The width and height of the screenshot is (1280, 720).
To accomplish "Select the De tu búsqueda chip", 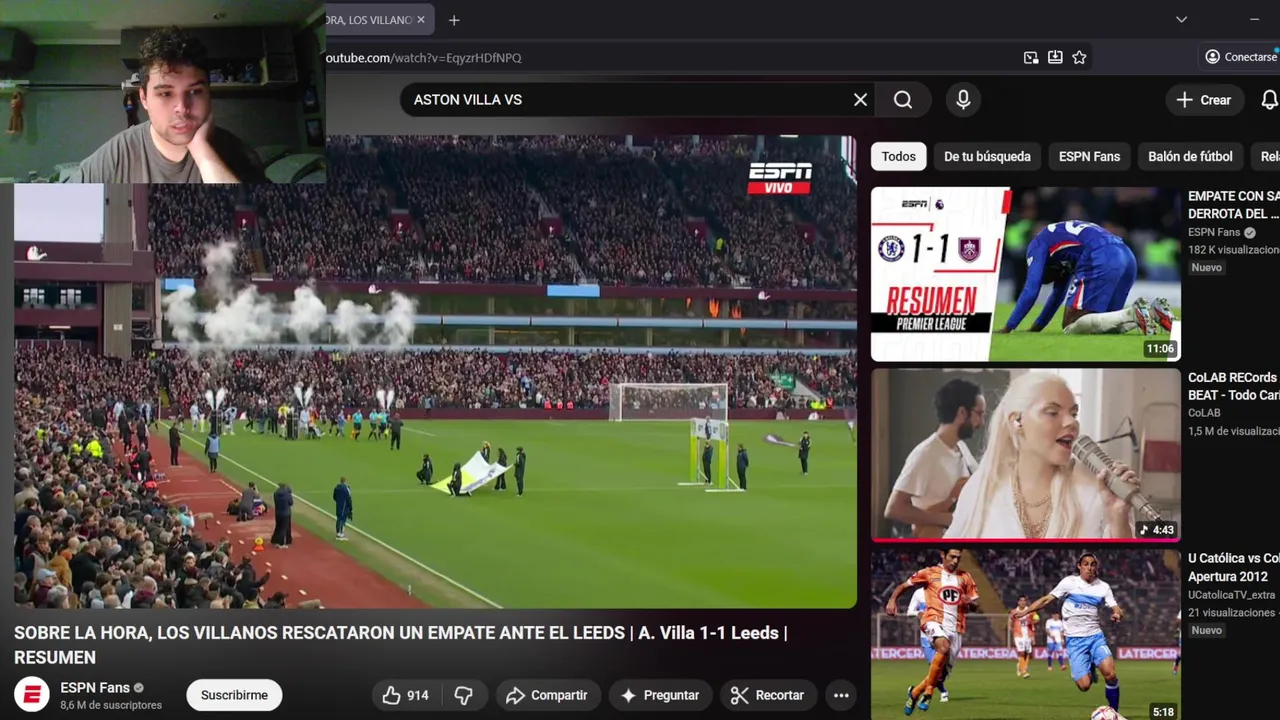I will 987,156.
